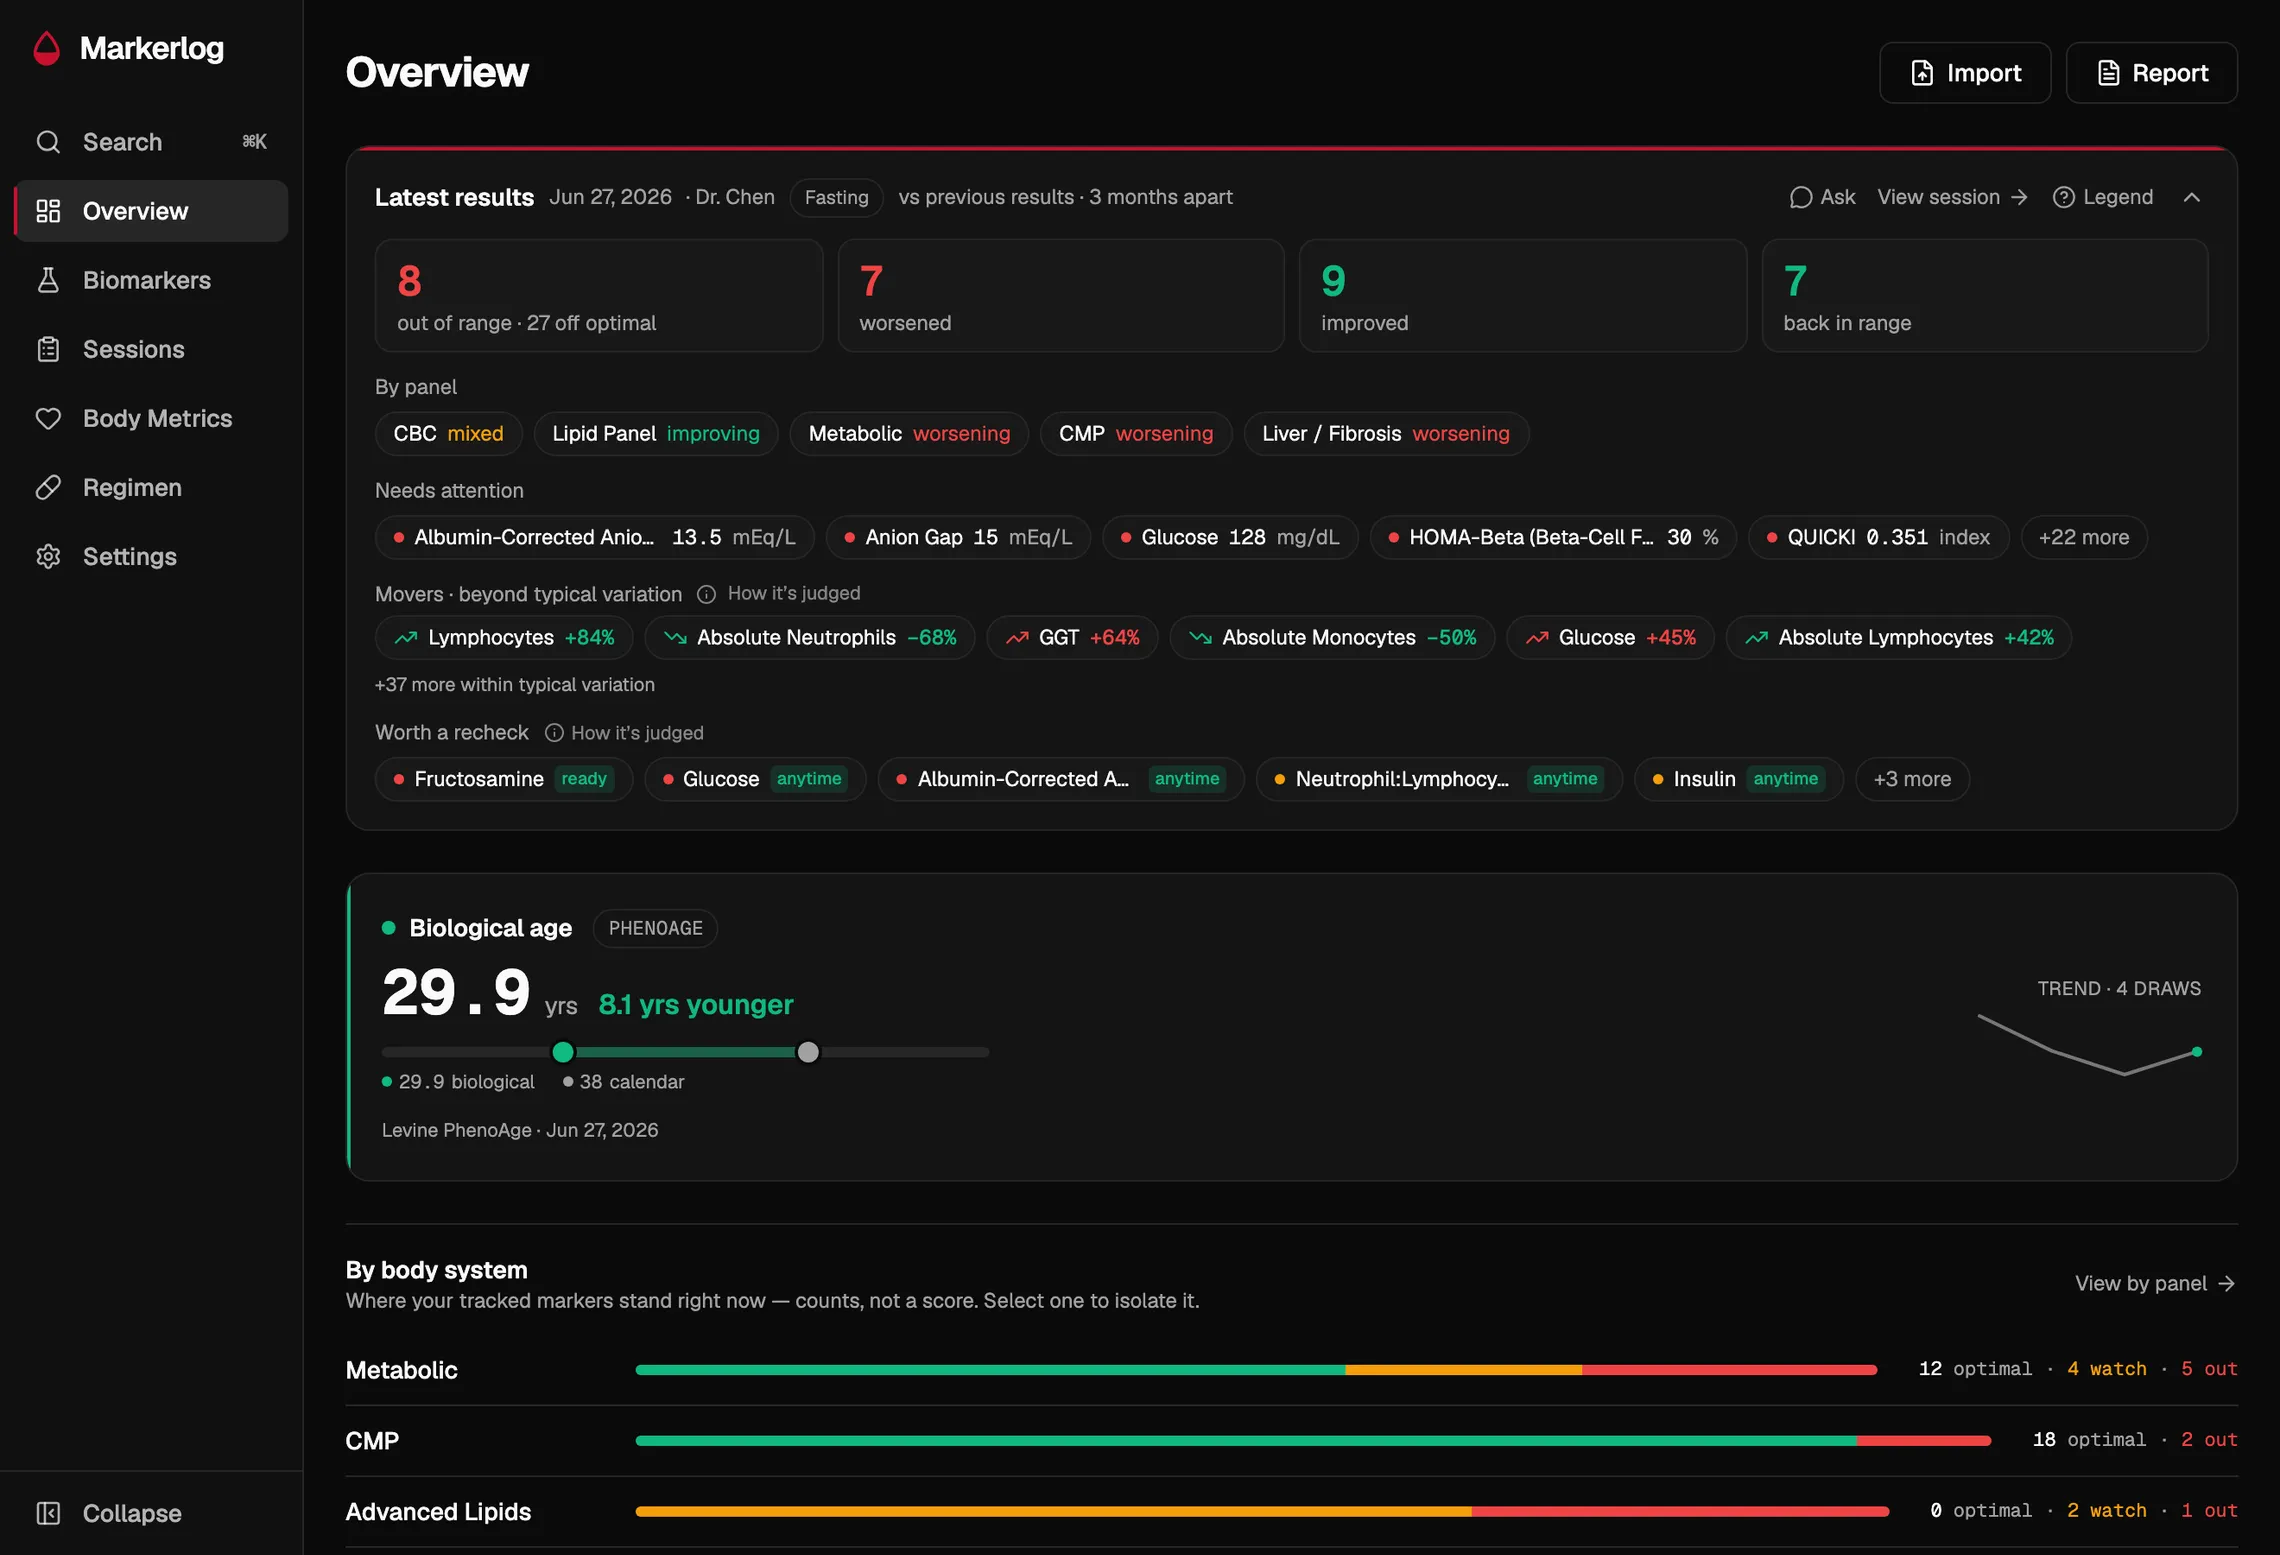Click the Search magnifier icon in sidebar
This screenshot has width=2280, height=1555.
[48, 142]
